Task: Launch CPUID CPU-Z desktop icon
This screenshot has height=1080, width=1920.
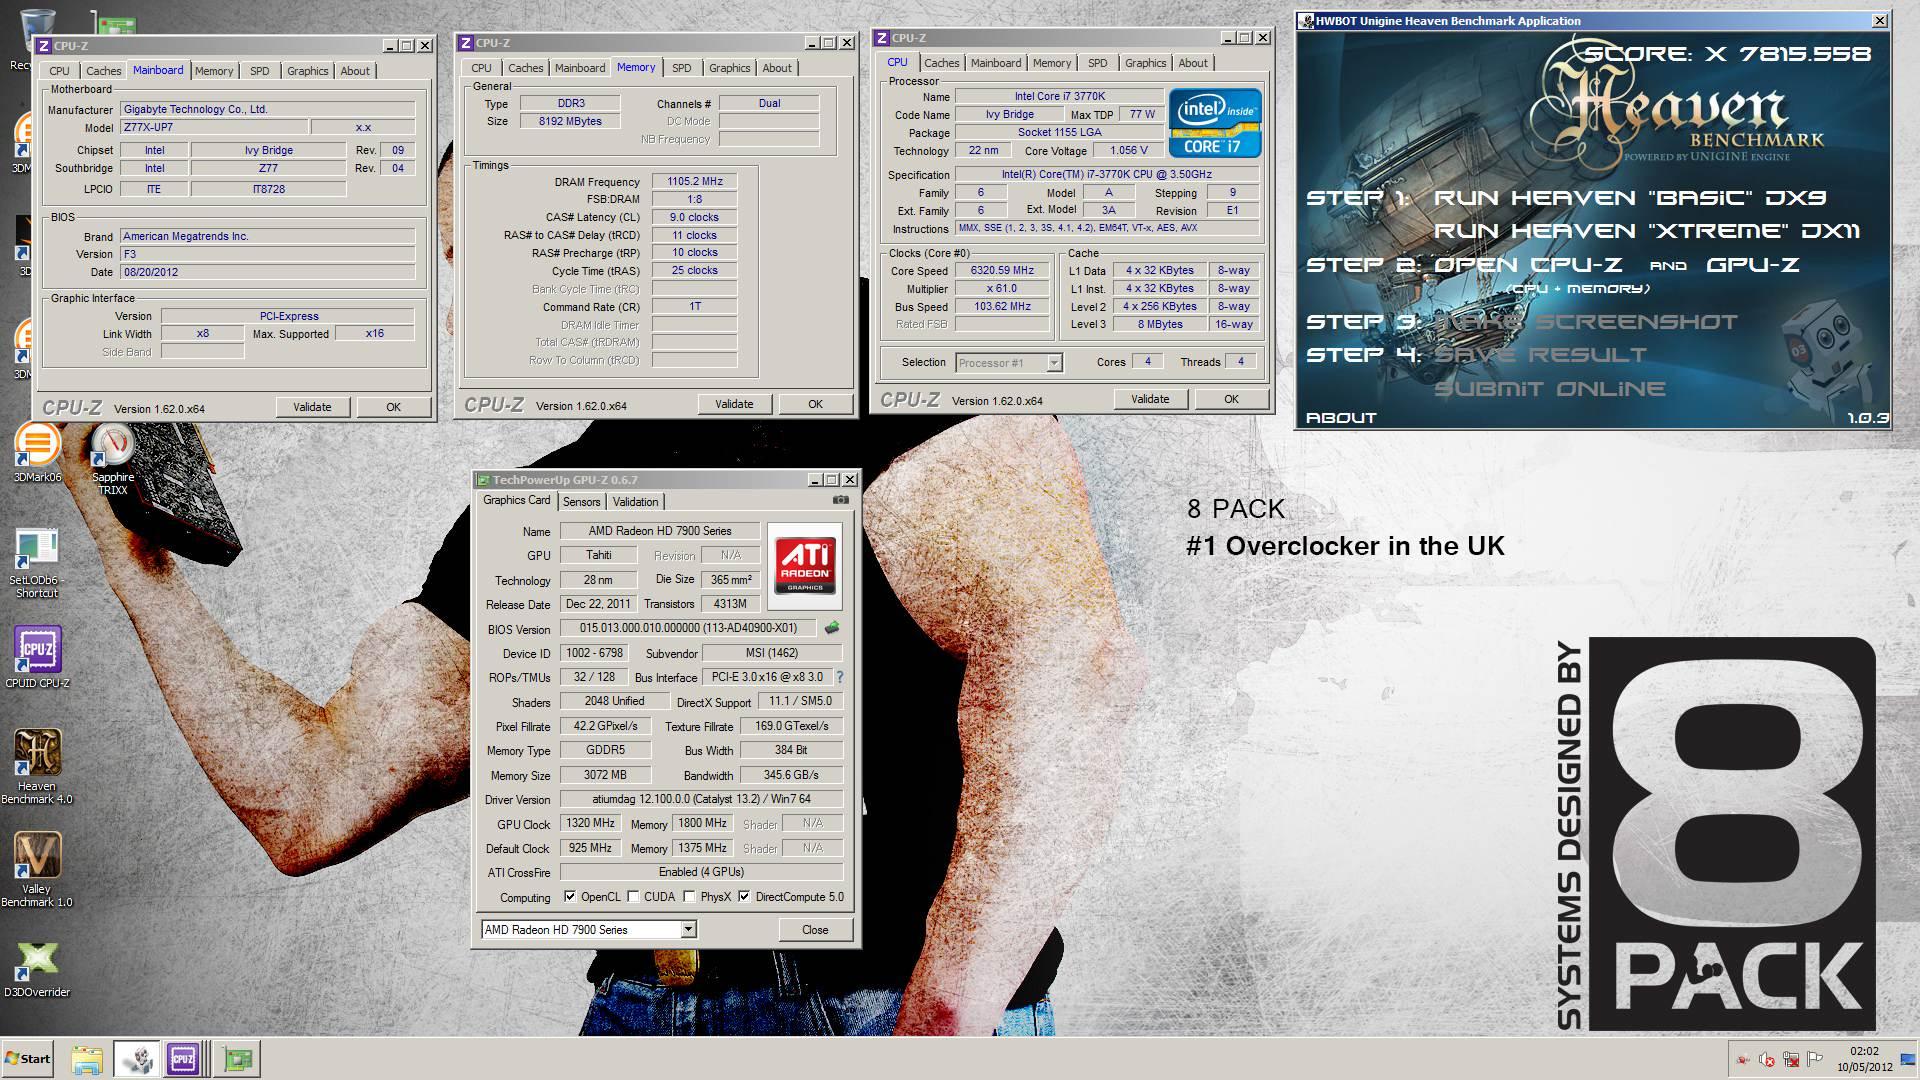Action: 37,657
